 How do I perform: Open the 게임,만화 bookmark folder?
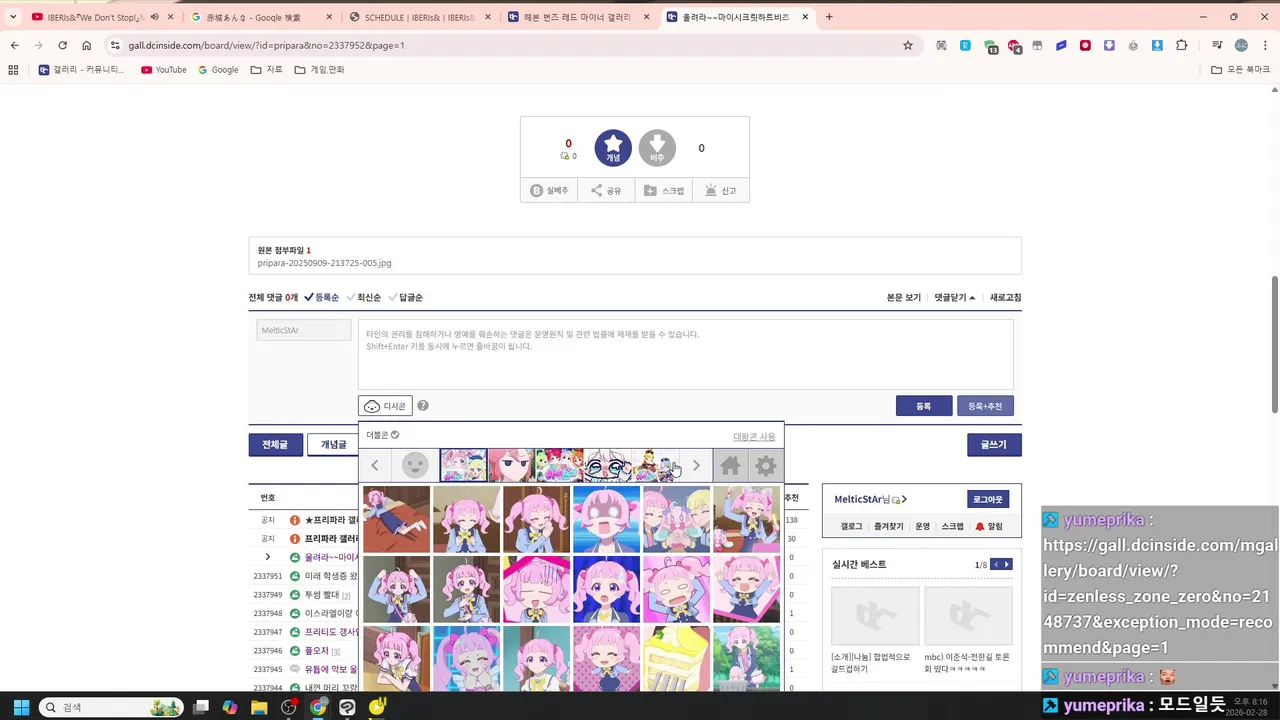click(319, 70)
